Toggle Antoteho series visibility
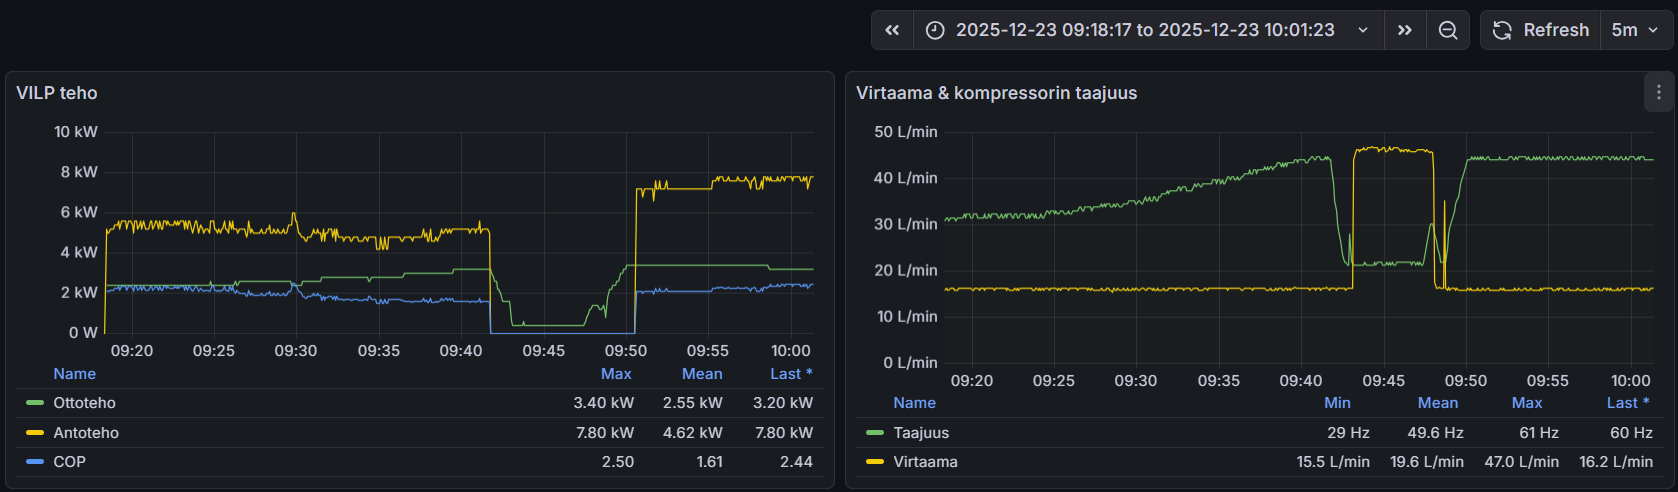 point(86,433)
